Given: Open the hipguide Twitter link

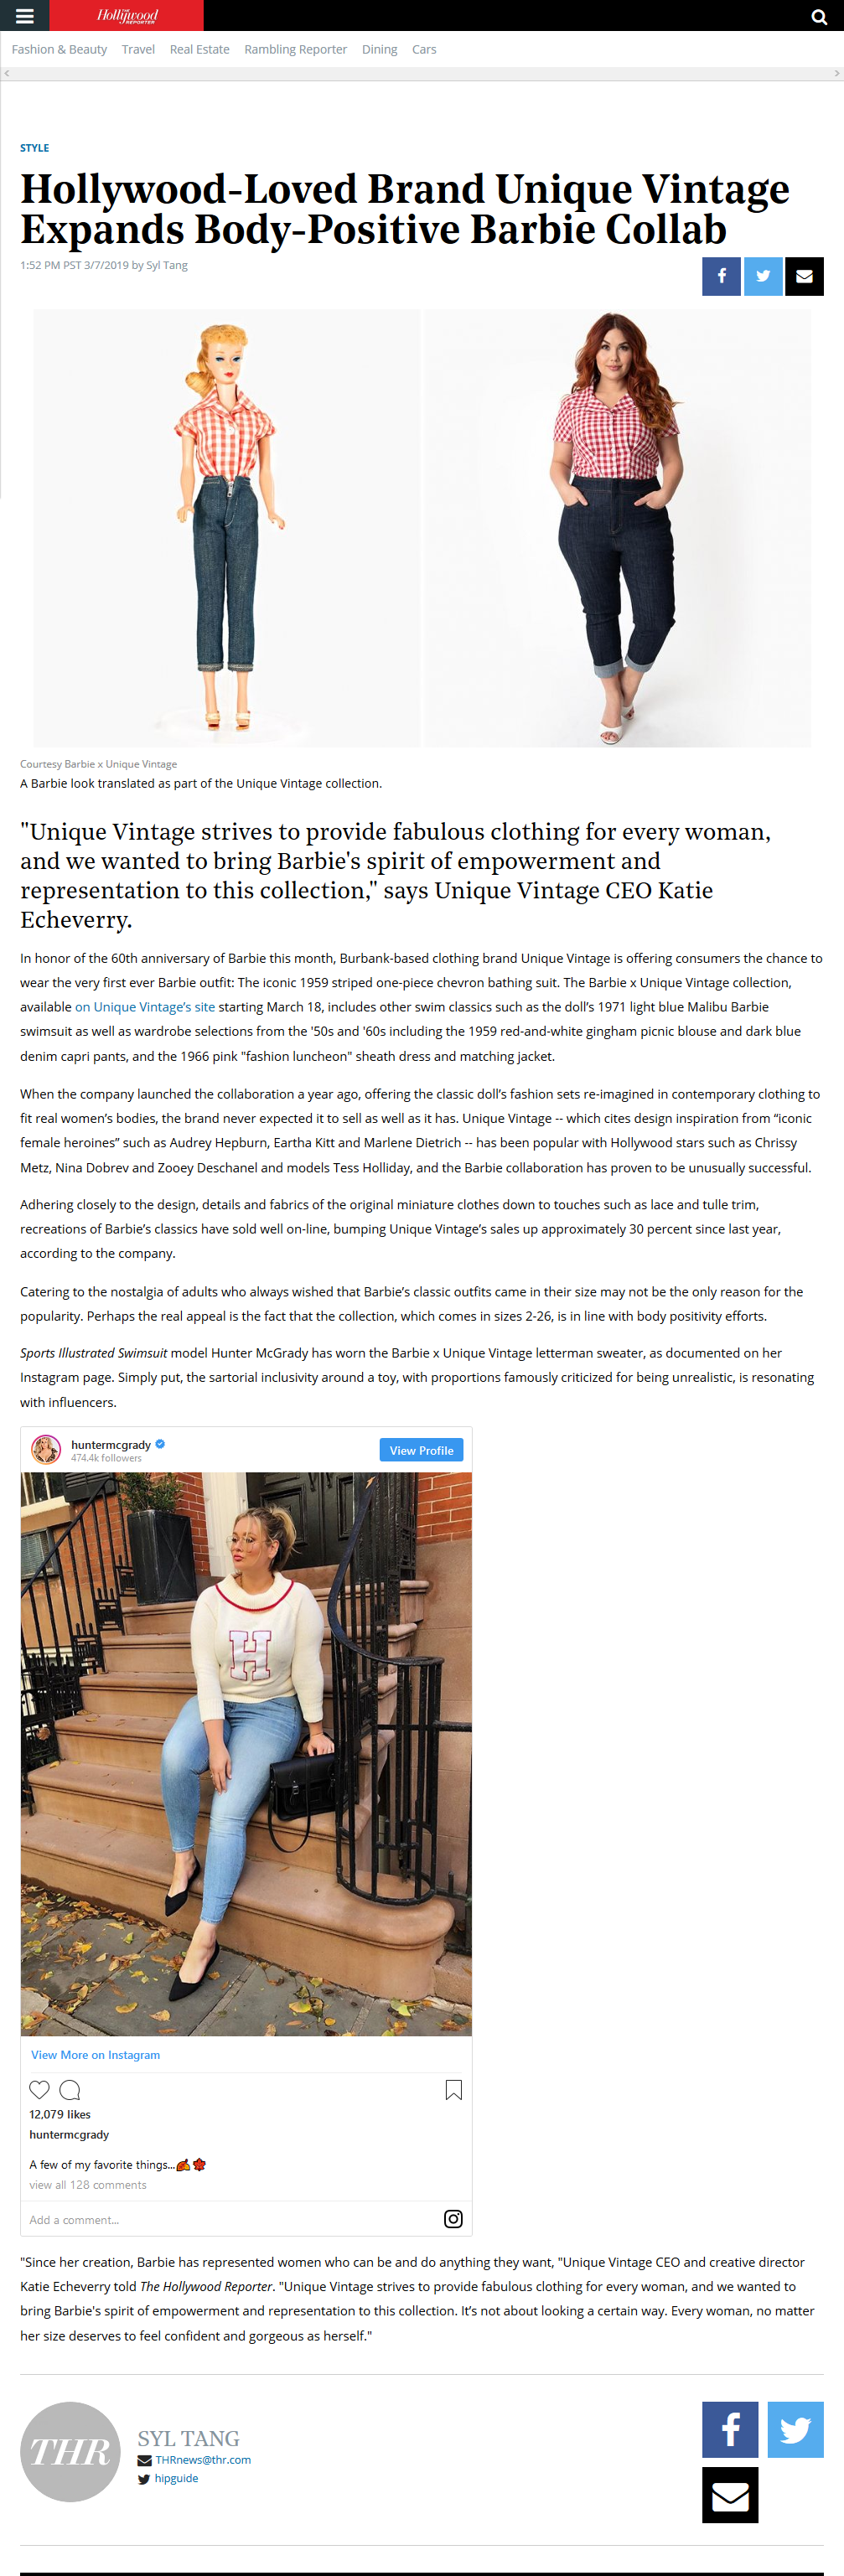Looking at the screenshot, I should pos(176,2478).
